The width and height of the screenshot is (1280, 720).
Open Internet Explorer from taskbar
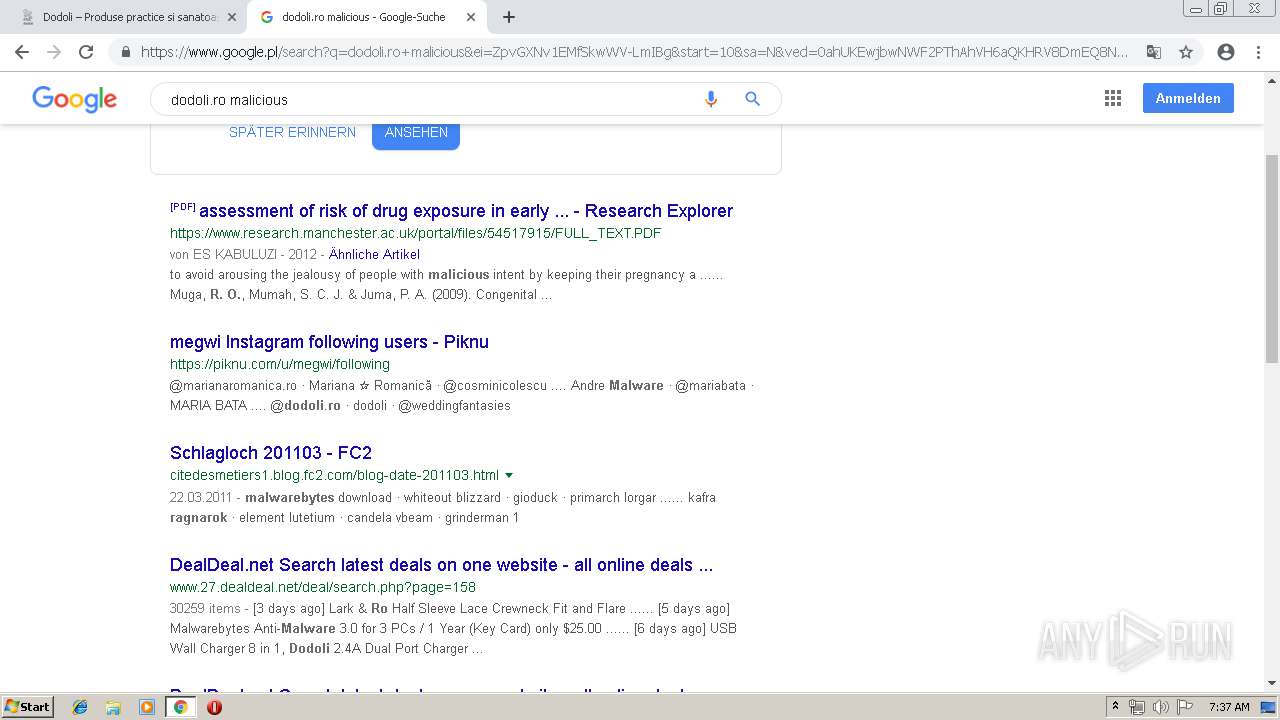click(80, 707)
